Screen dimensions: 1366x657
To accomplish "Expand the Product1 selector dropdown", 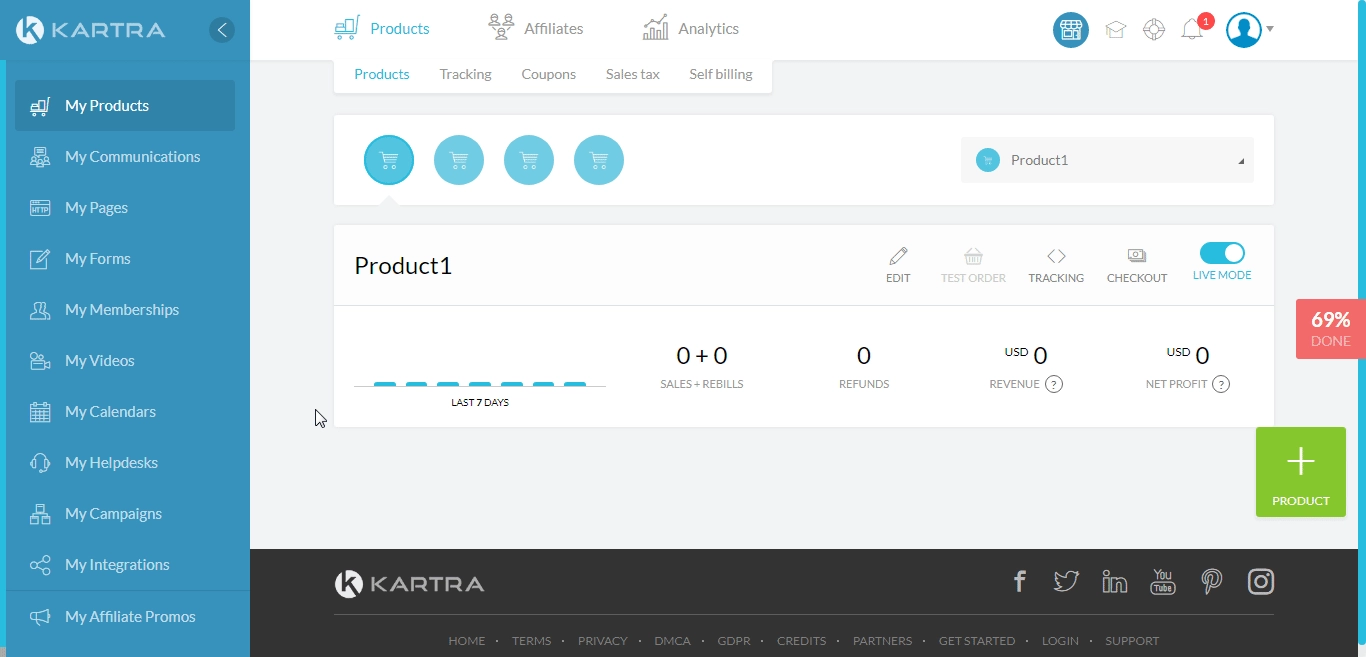I will (x=1107, y=160).
